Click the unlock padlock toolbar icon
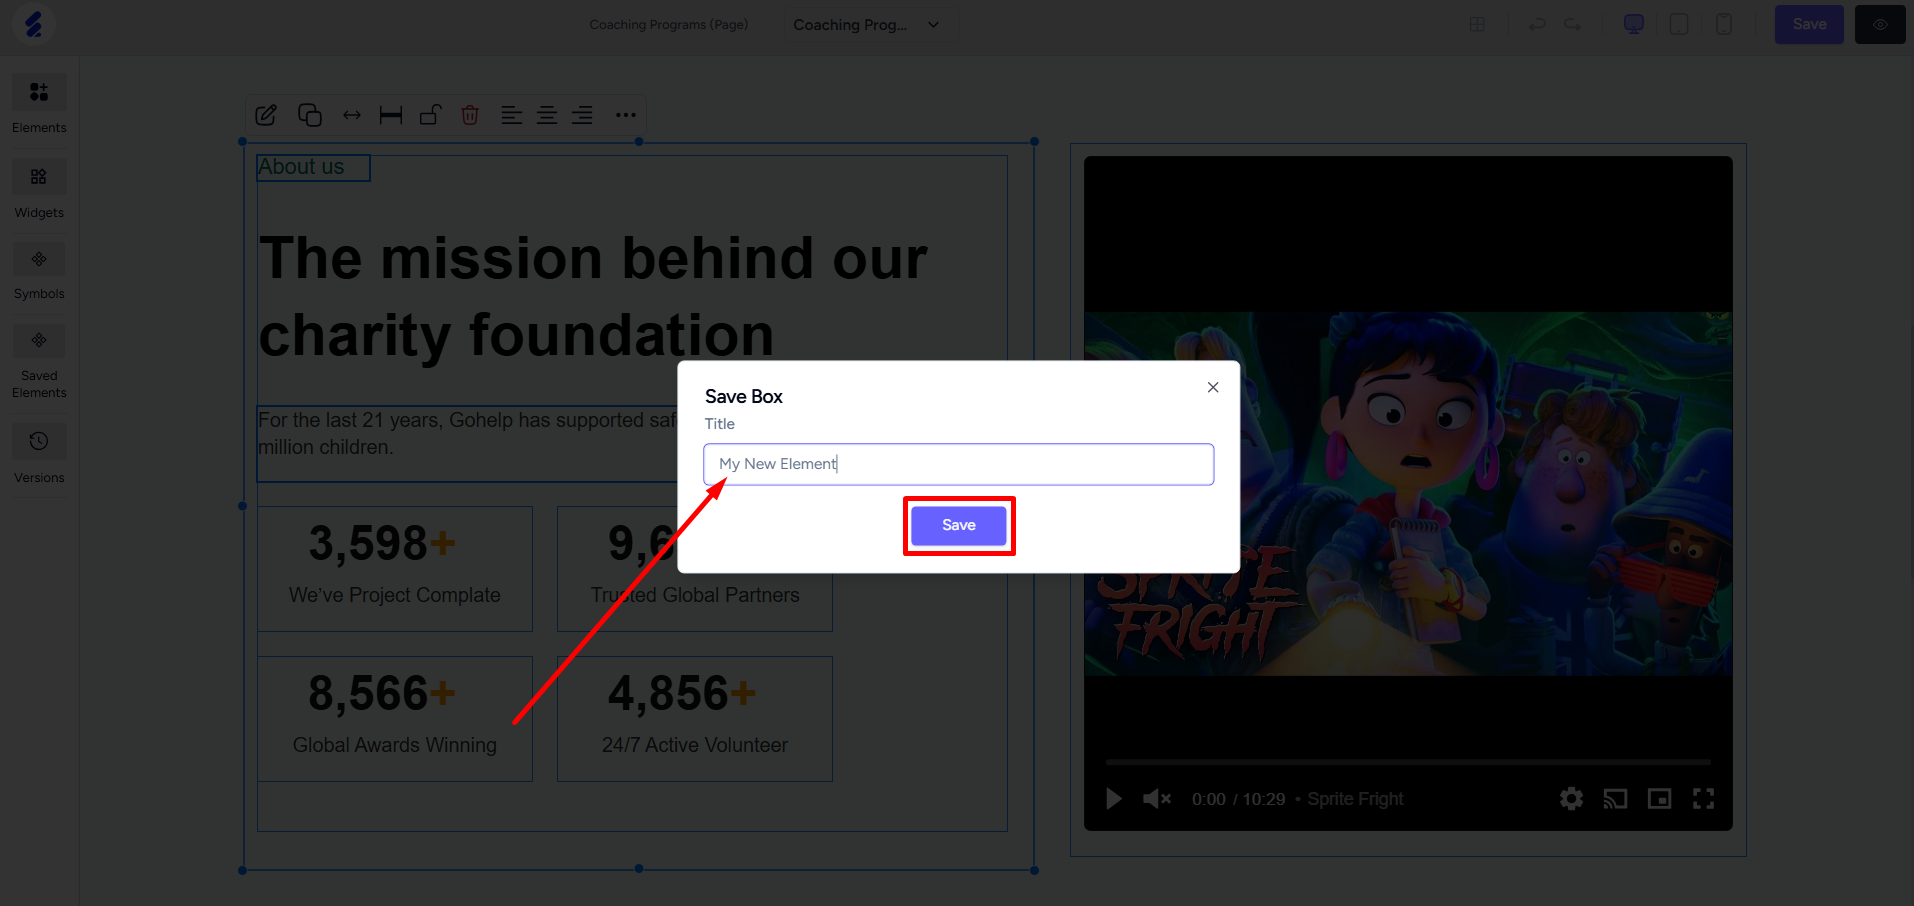The image size is (1914, 906). tap(430, 115)
